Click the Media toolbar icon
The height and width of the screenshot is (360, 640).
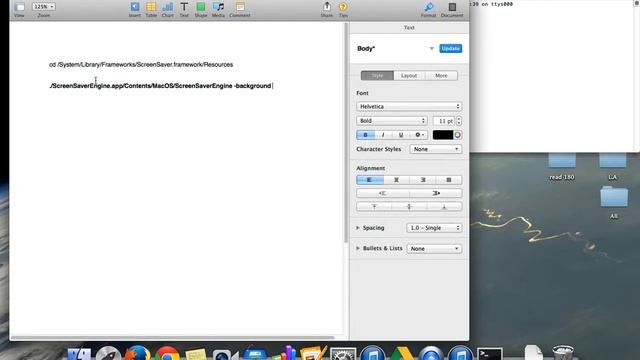[x=218, y=9]
